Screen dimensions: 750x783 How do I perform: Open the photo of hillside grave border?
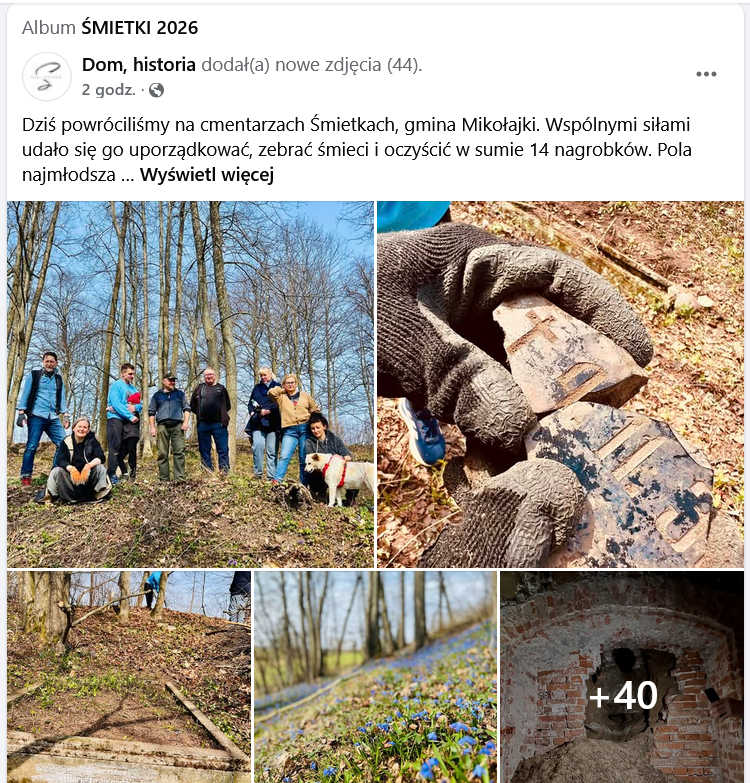(129, 677)
